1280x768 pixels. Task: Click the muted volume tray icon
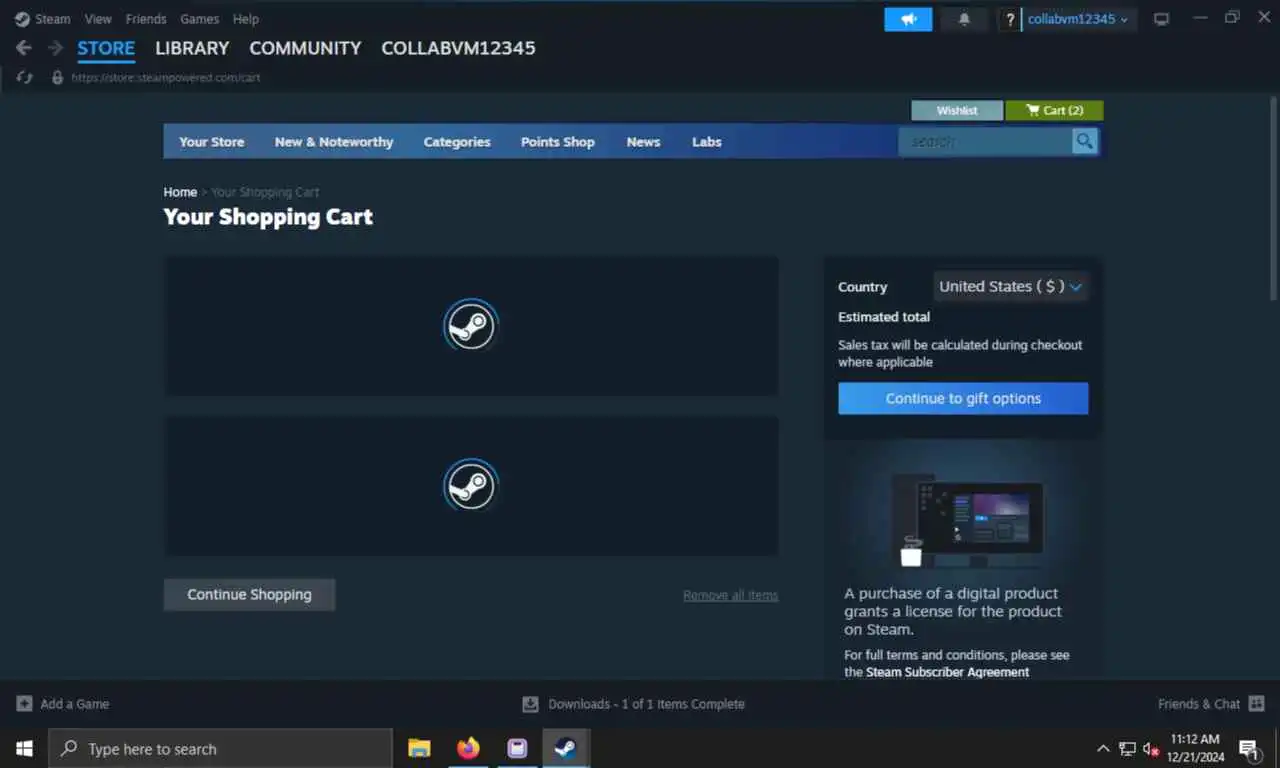pyautogui.click(x=1150, y=748)
